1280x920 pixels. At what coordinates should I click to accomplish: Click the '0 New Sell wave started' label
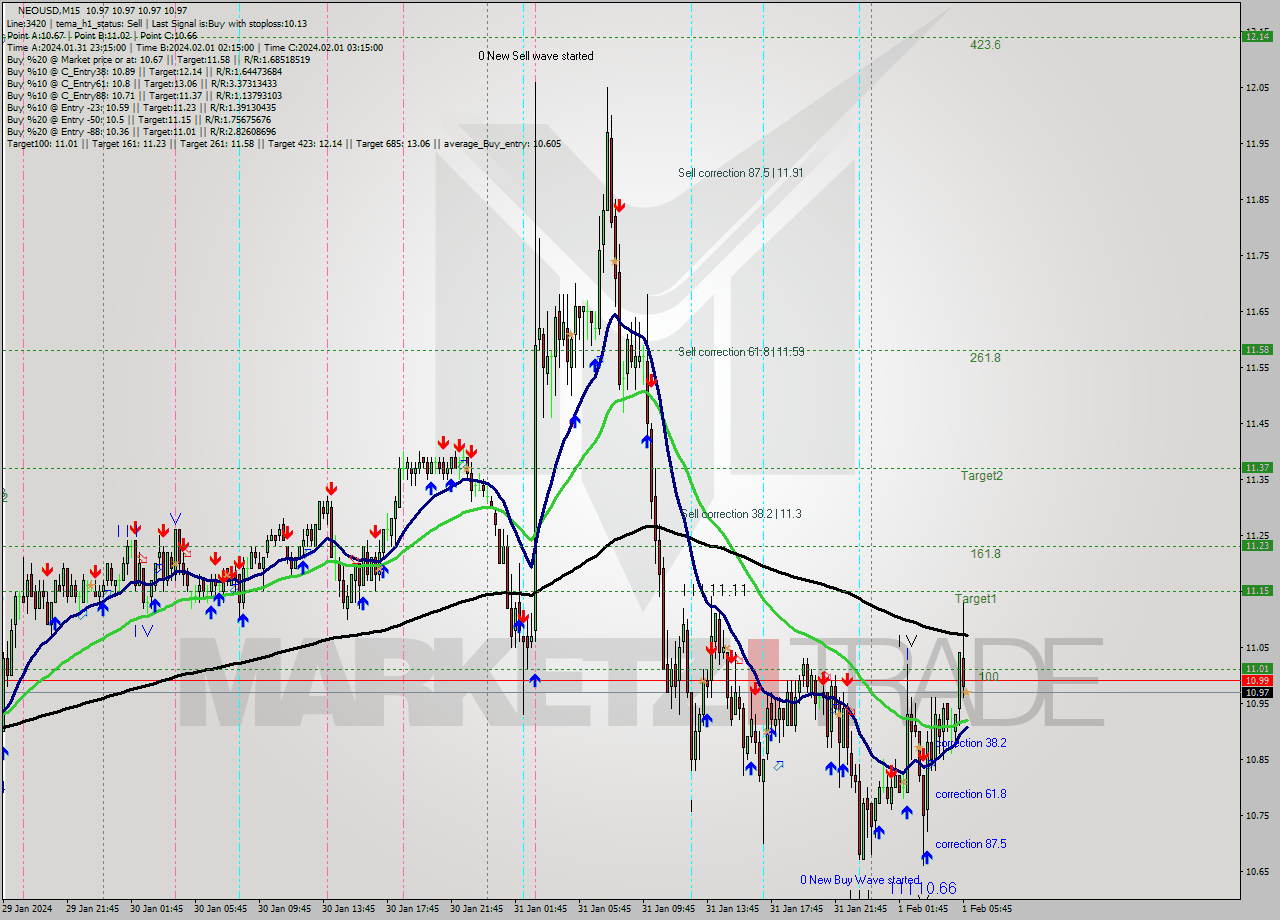tap(536, 56)
